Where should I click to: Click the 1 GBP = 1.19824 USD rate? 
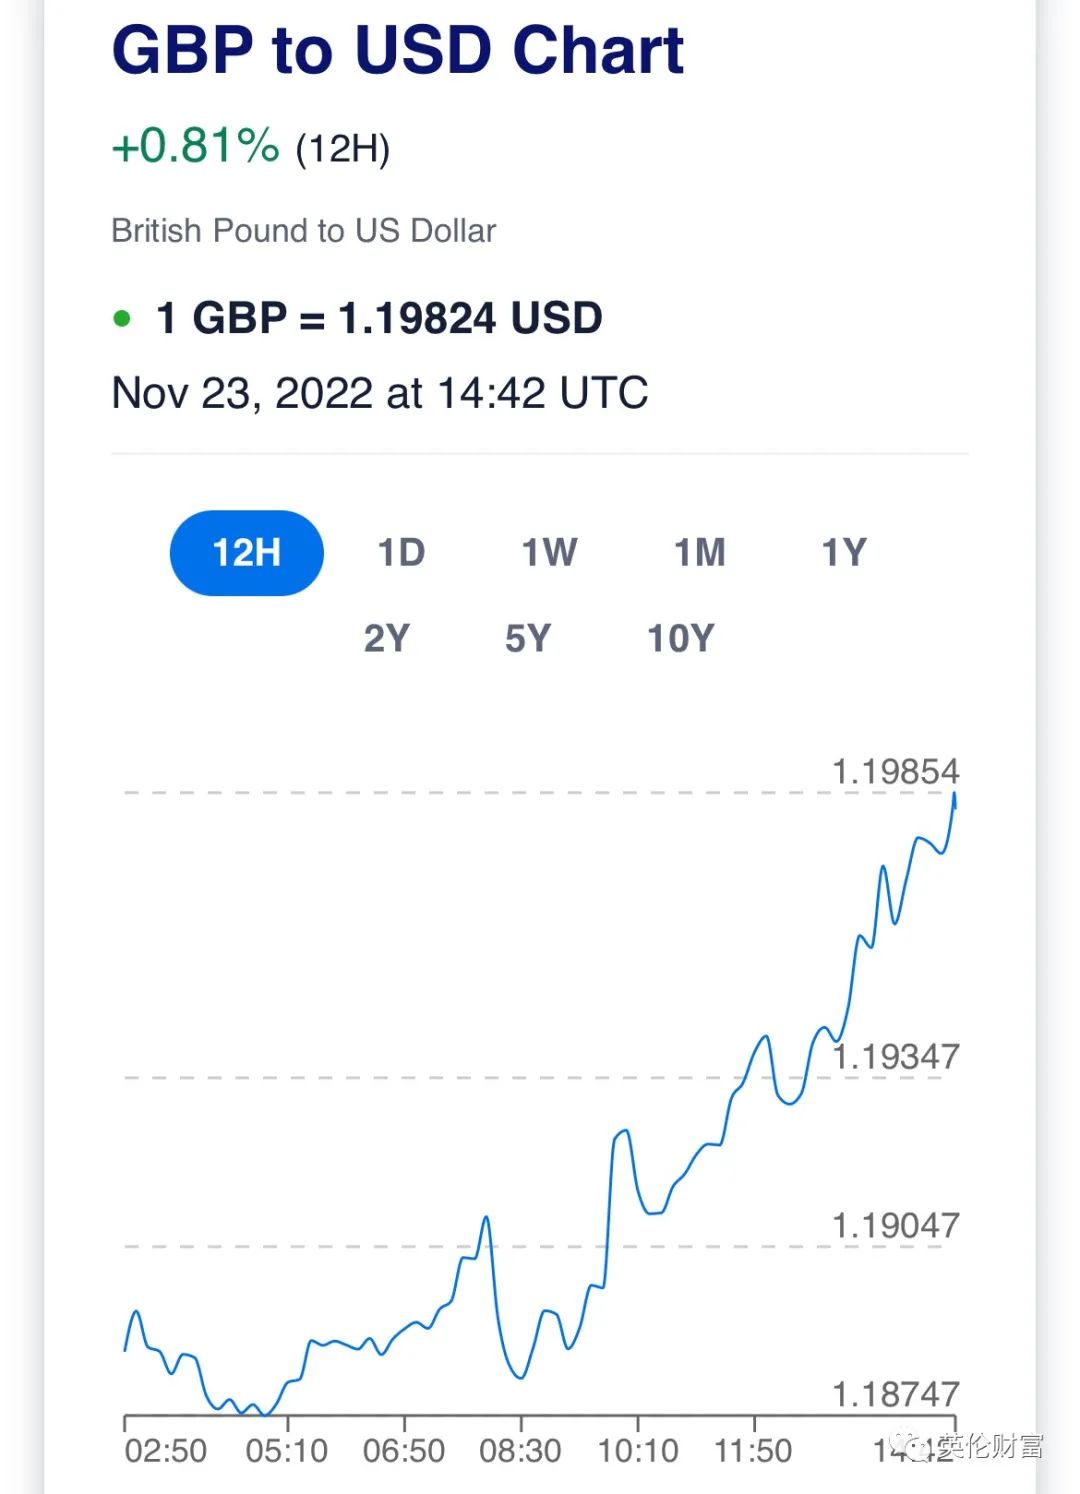coord(380,318)
